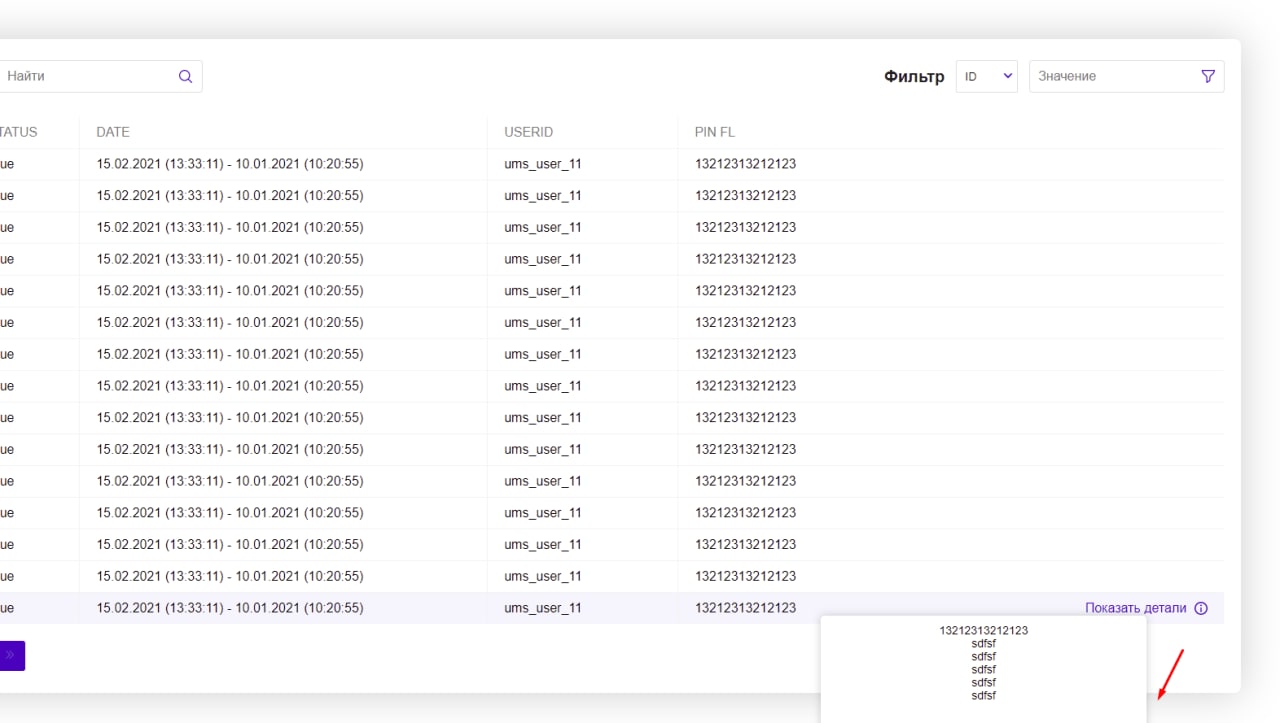Open the ID filter dropdown
Image resolution: width=1280 pixels, height=723 pixels.
tap(987, 76)
